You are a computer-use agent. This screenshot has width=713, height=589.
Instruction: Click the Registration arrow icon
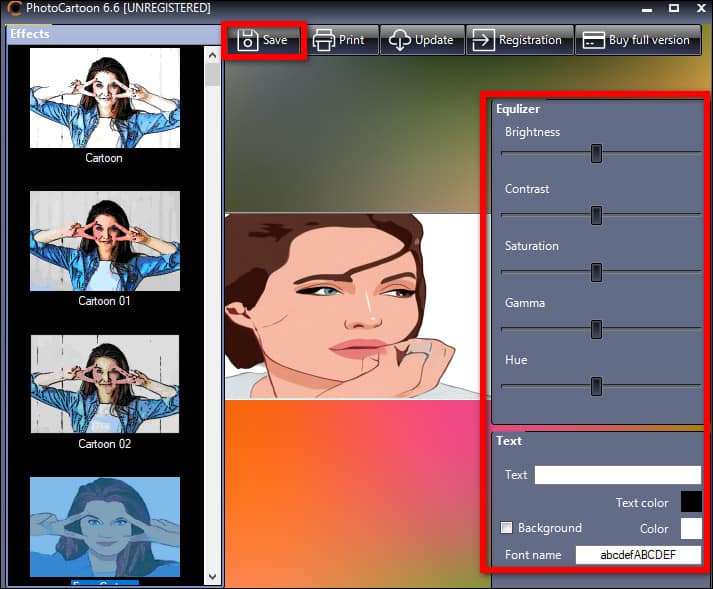click(x=483, y=40)
